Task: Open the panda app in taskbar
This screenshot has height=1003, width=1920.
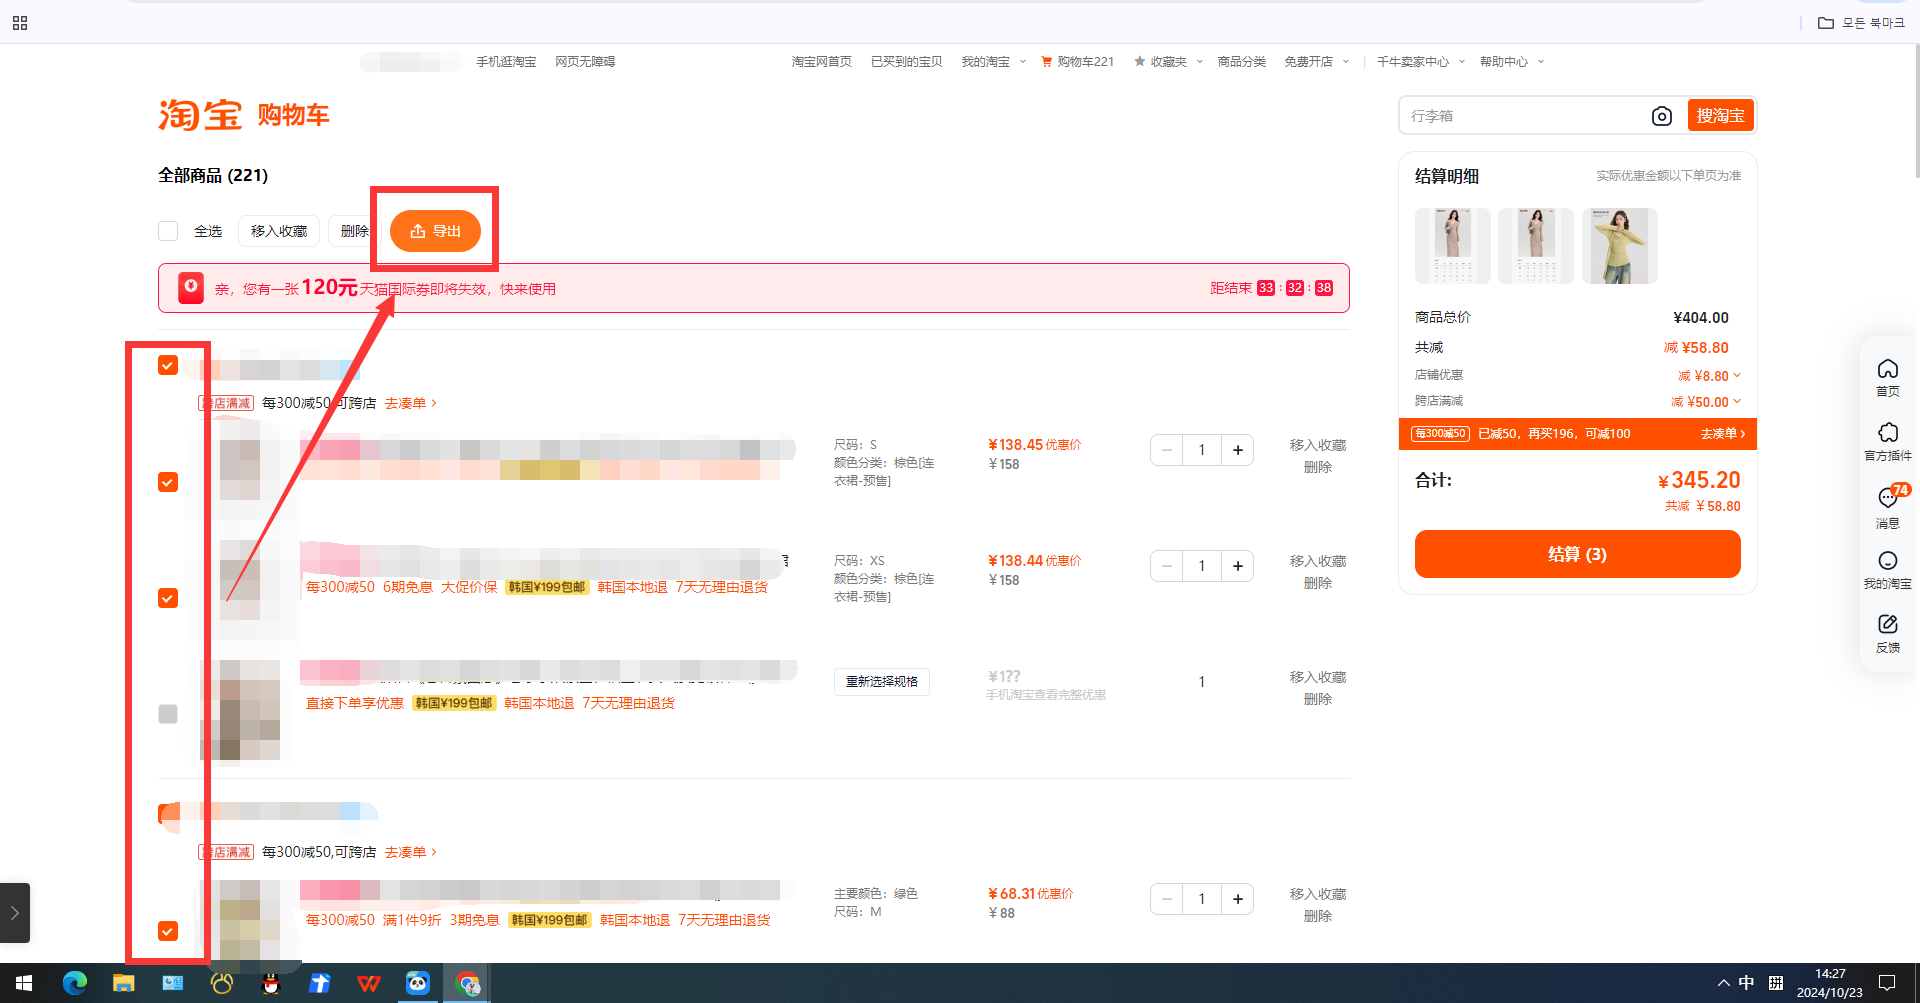Action: (x=418, y=983)
